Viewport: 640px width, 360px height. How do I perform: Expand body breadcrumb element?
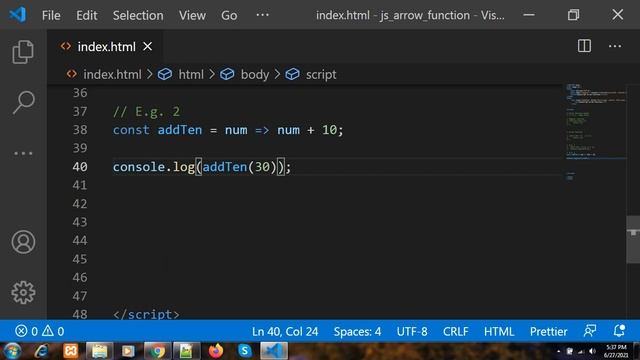click(x=255, y=75)
